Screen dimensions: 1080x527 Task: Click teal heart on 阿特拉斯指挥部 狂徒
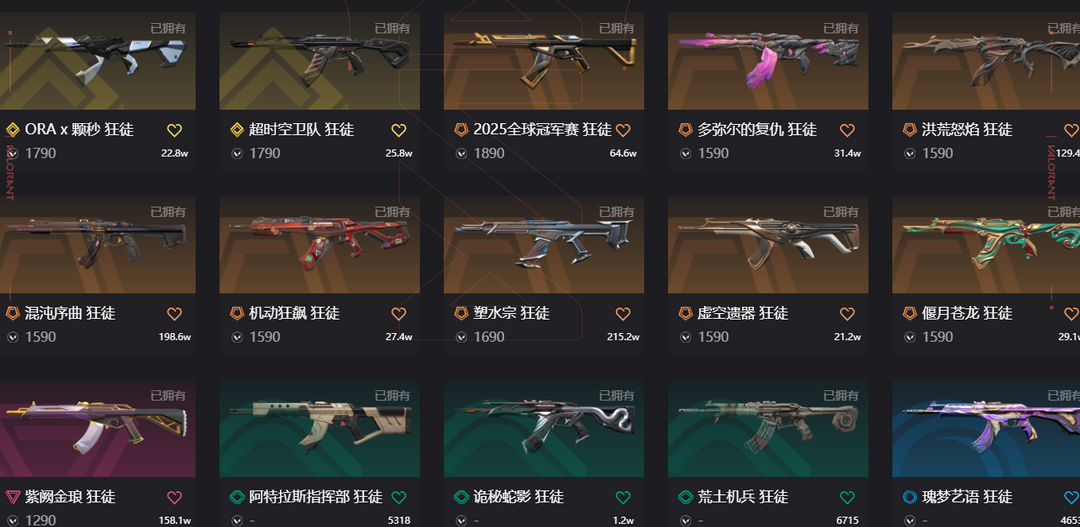[x=399, y=497]
